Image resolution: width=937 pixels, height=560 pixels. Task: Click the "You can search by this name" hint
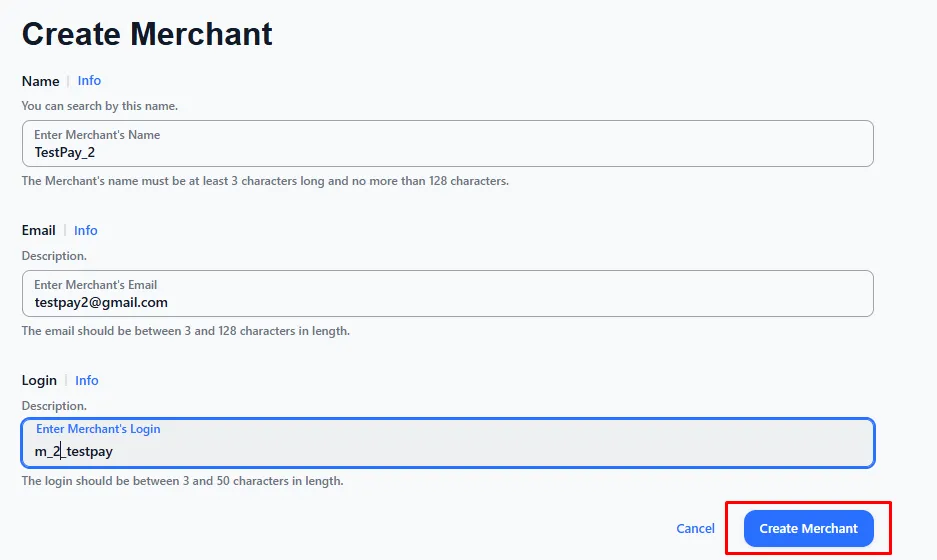pos(100,106)
